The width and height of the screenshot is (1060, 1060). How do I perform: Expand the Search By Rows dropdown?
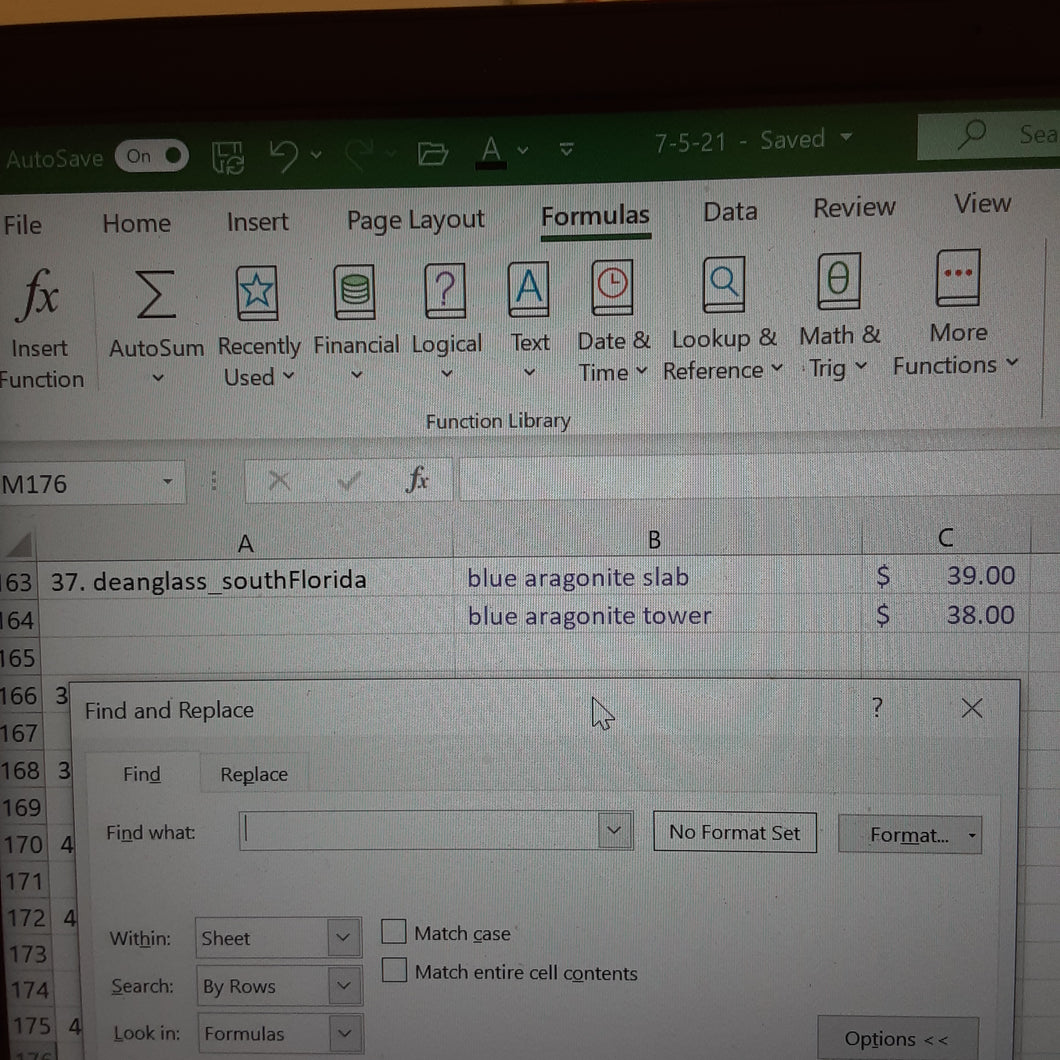click(279, 986)
